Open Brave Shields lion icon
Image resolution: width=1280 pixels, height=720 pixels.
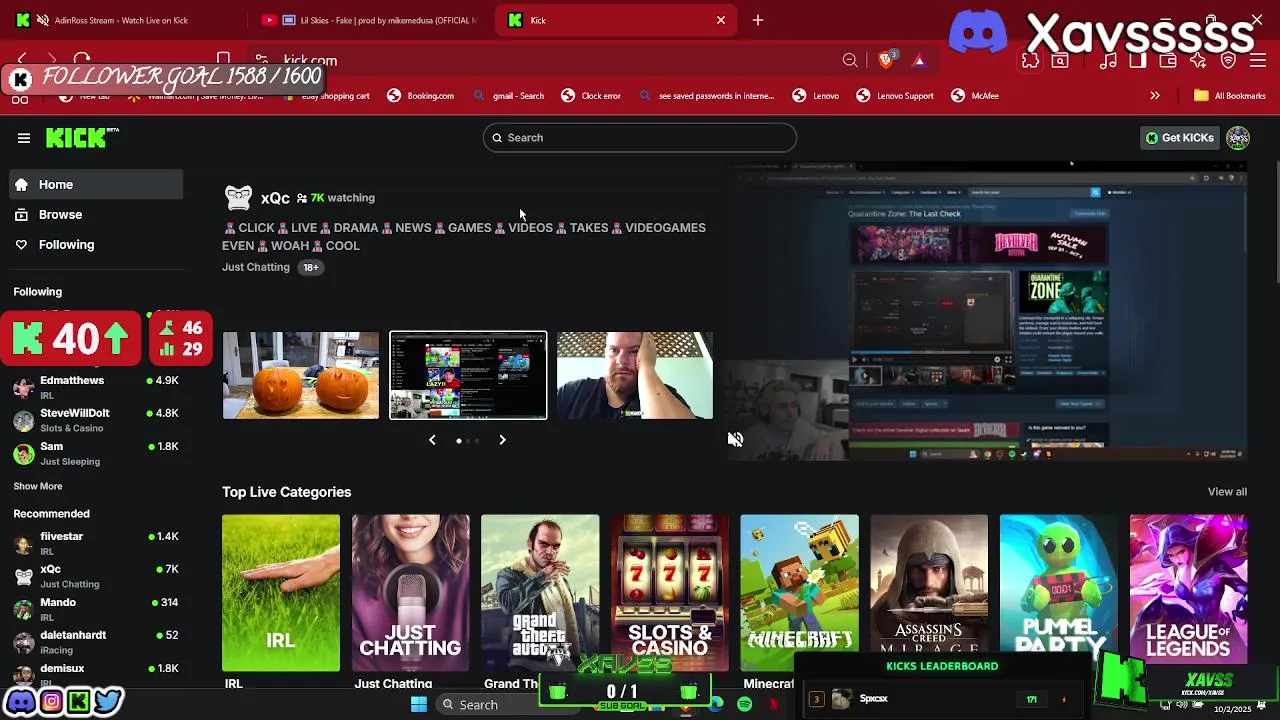click(x=886, y=60)
